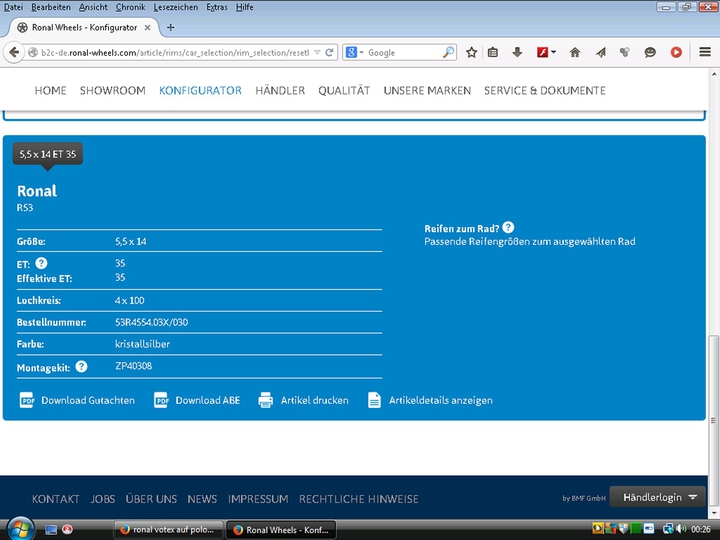The image size is (720, 540).
Task: Click the red Flash plugin icon
Action: (x=542, y=52)
